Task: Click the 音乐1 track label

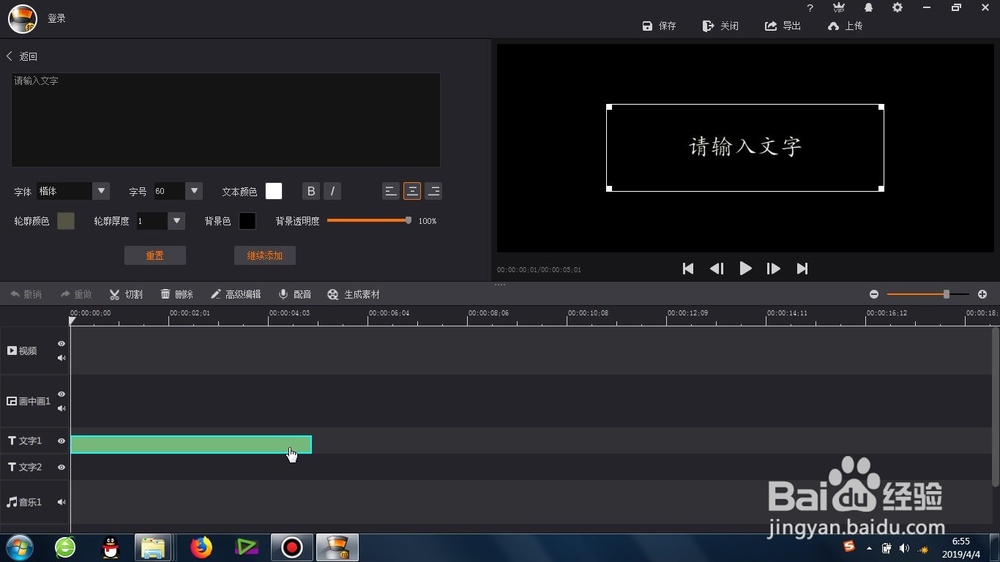Action: 24,502
